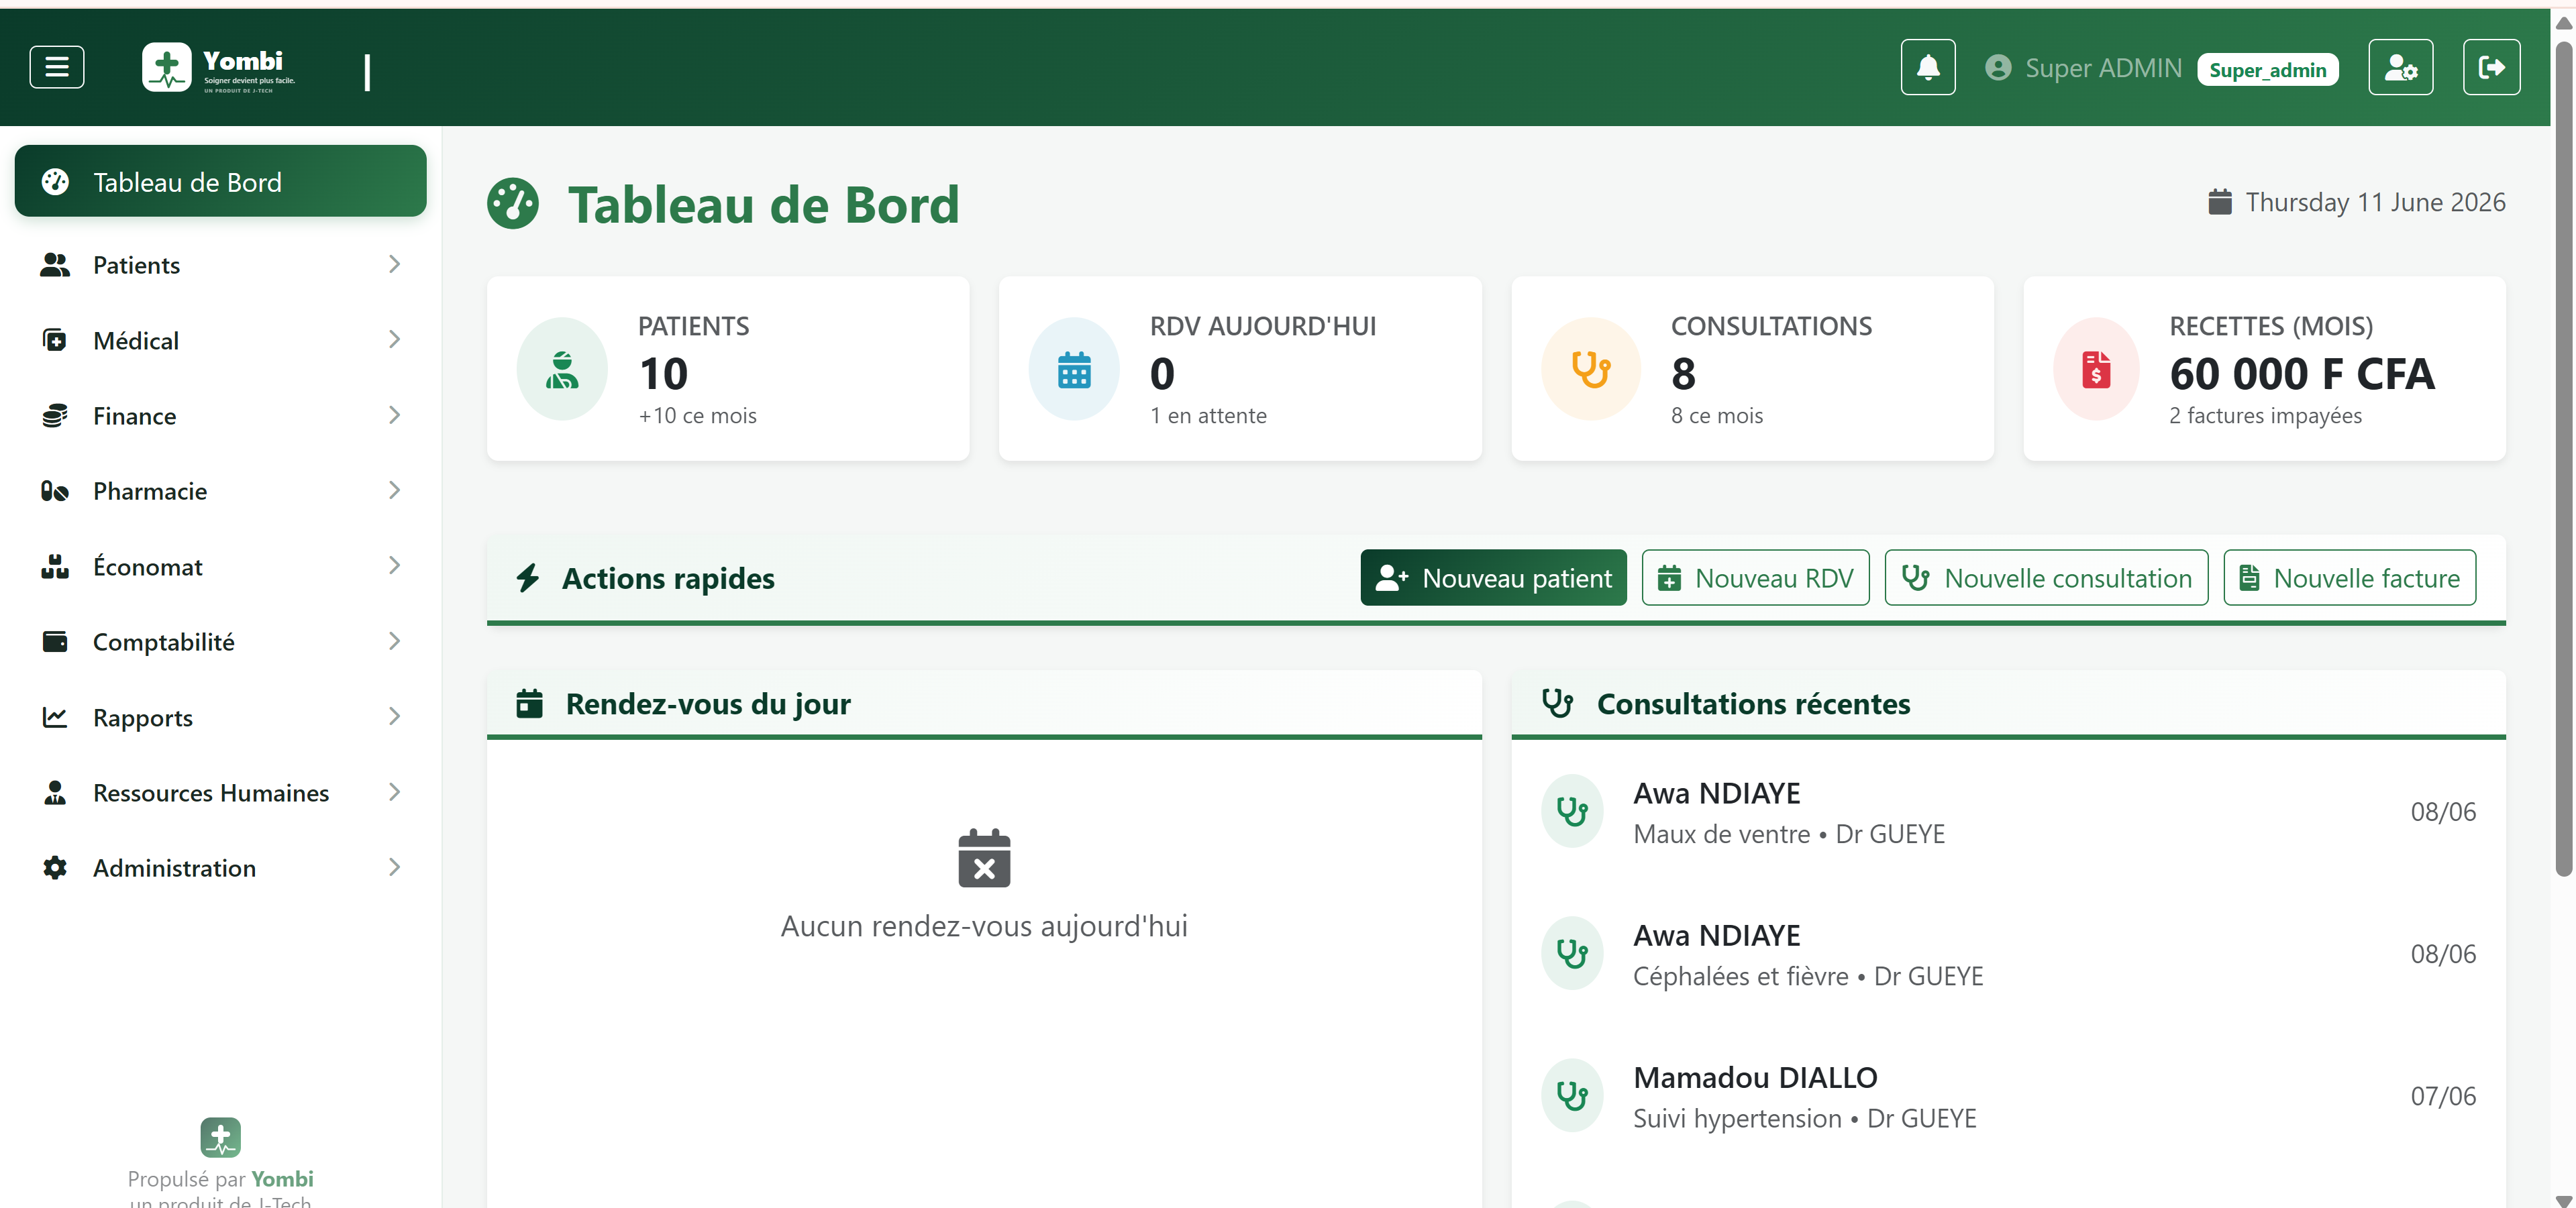Image resolution: width=2576 pixels, height=1208 pixels.
Task: Open the Pharmacie sidebar menu
Action: [220, 490]
